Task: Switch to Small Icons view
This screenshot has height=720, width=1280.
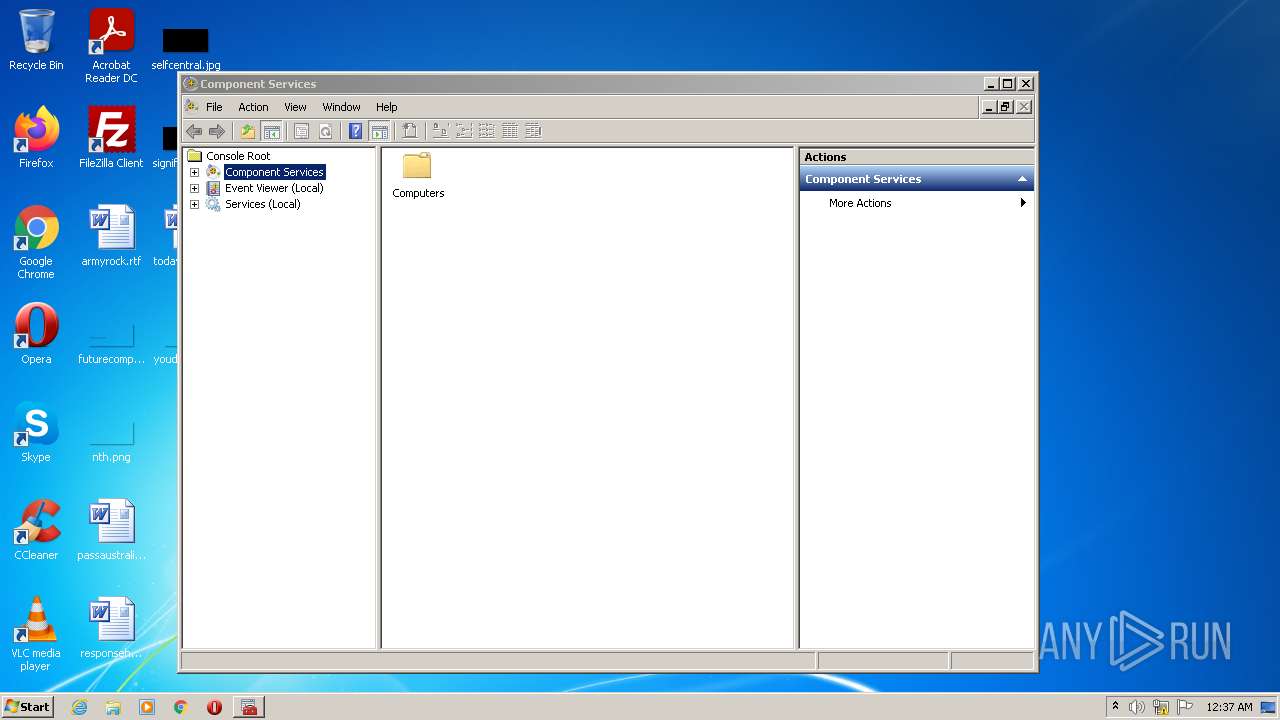Action: point(463,131)
